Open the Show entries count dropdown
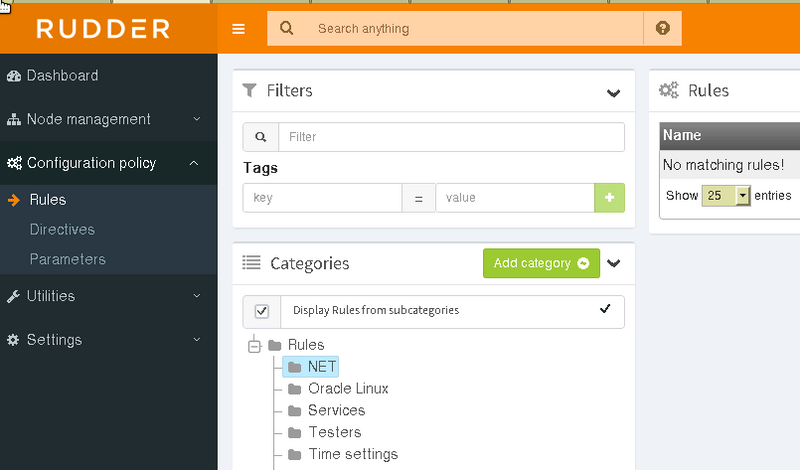 point(726,195)
